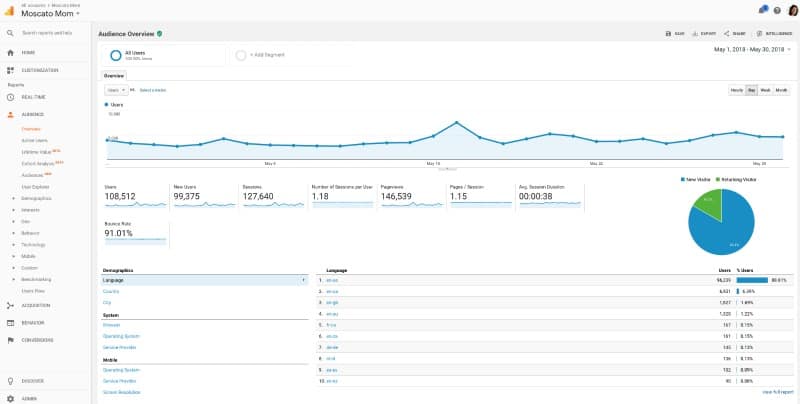Click City under Demographics

pyautogui.click(x=107, y=302)
